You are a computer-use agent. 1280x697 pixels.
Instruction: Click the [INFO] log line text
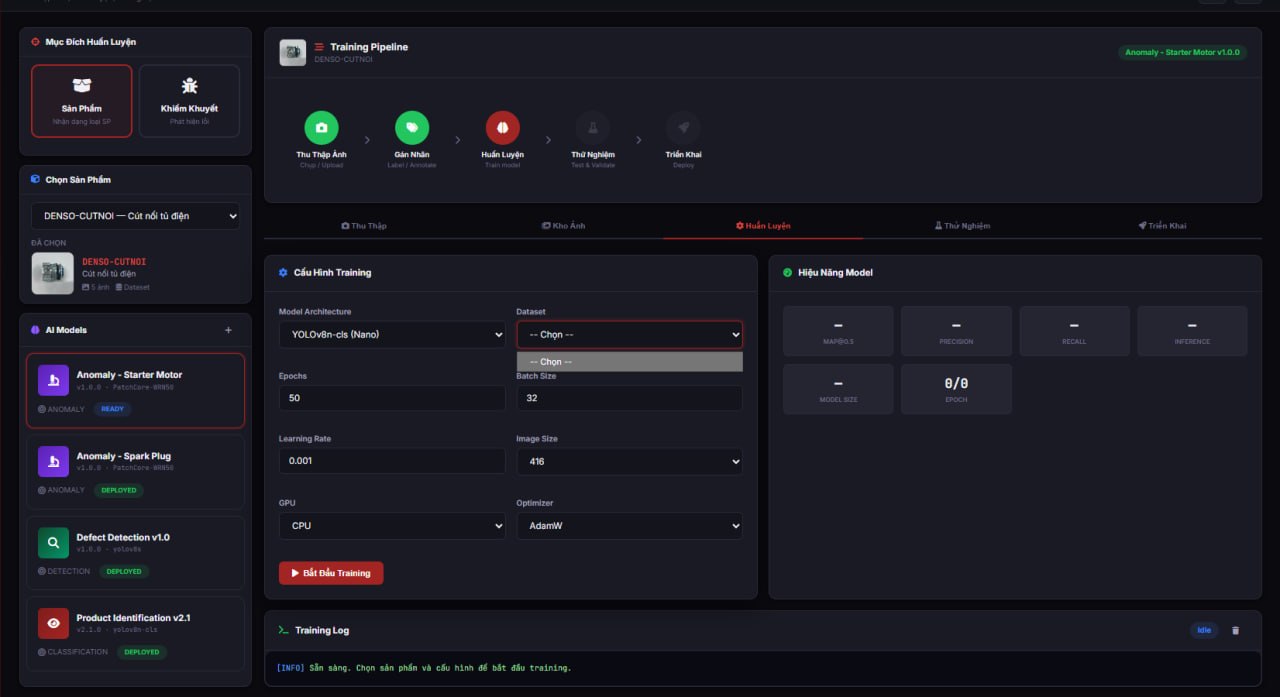coord(424,667)
